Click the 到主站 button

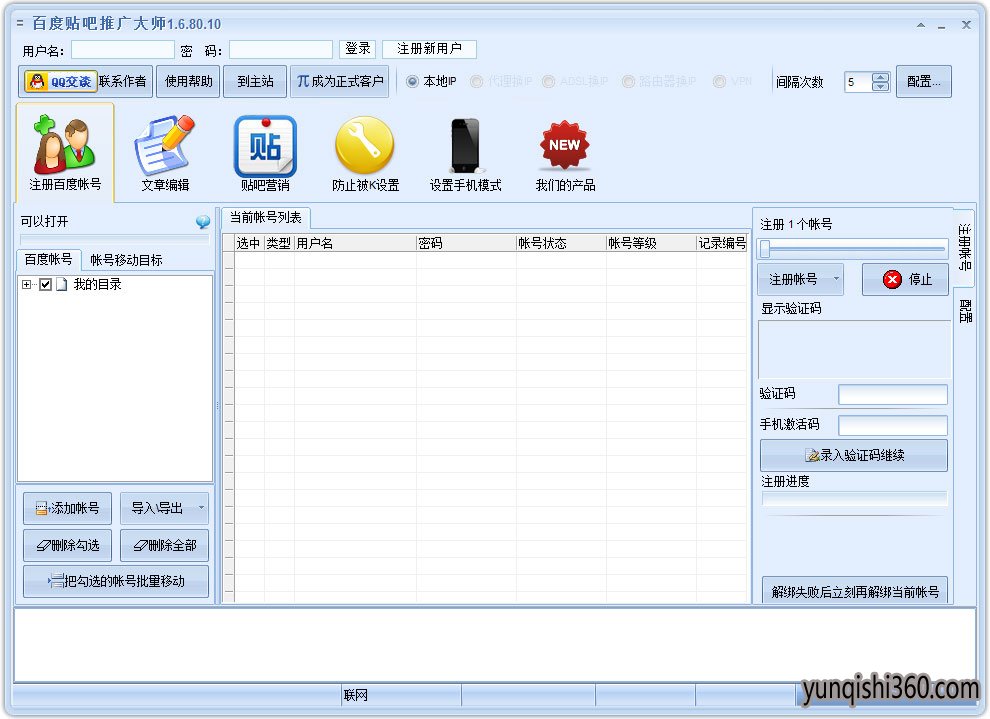(255, 81)
